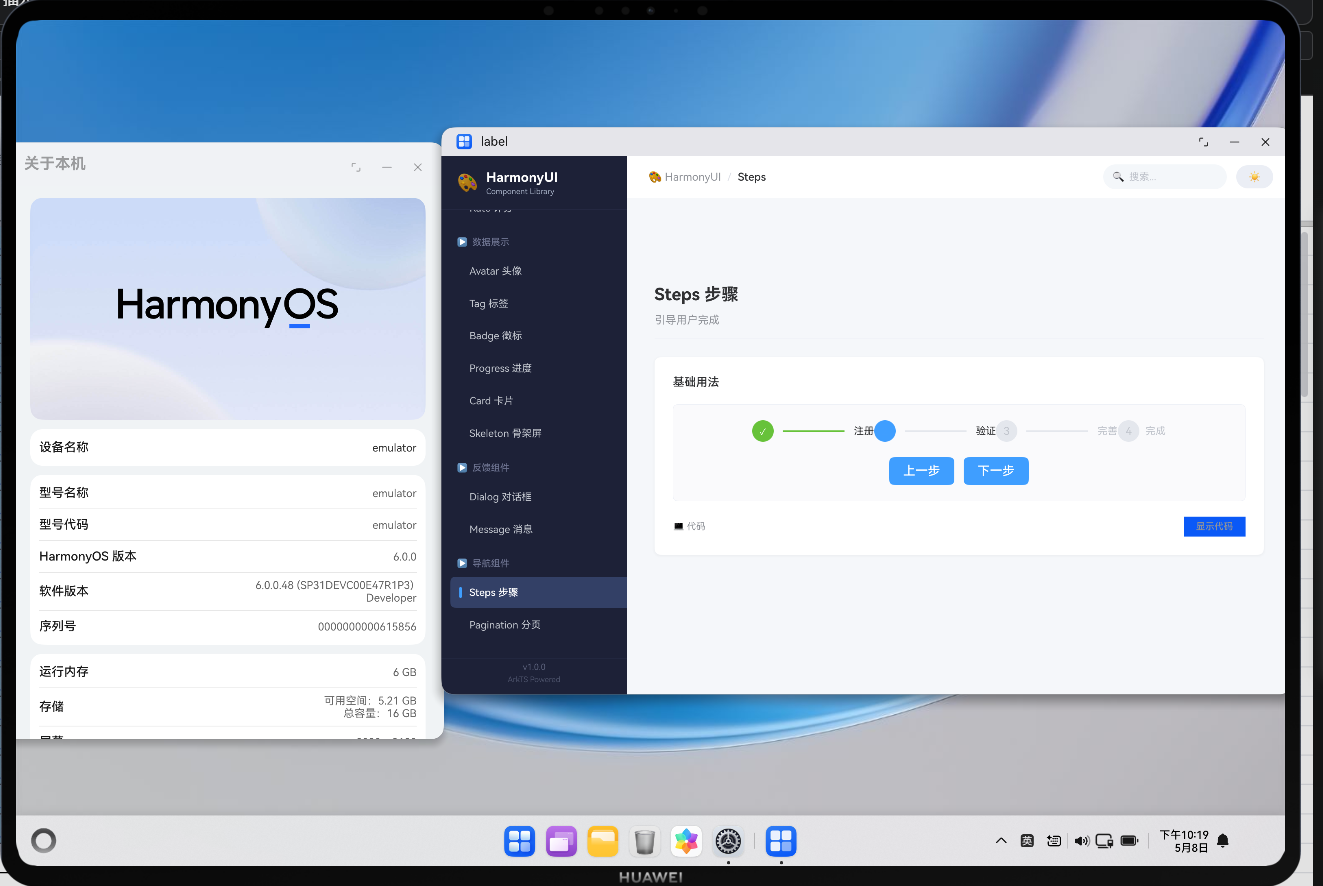Open Badge 徽标 in the sidebar
The height and width of the screenshot is (886, 1323).
tap(538, 336)
